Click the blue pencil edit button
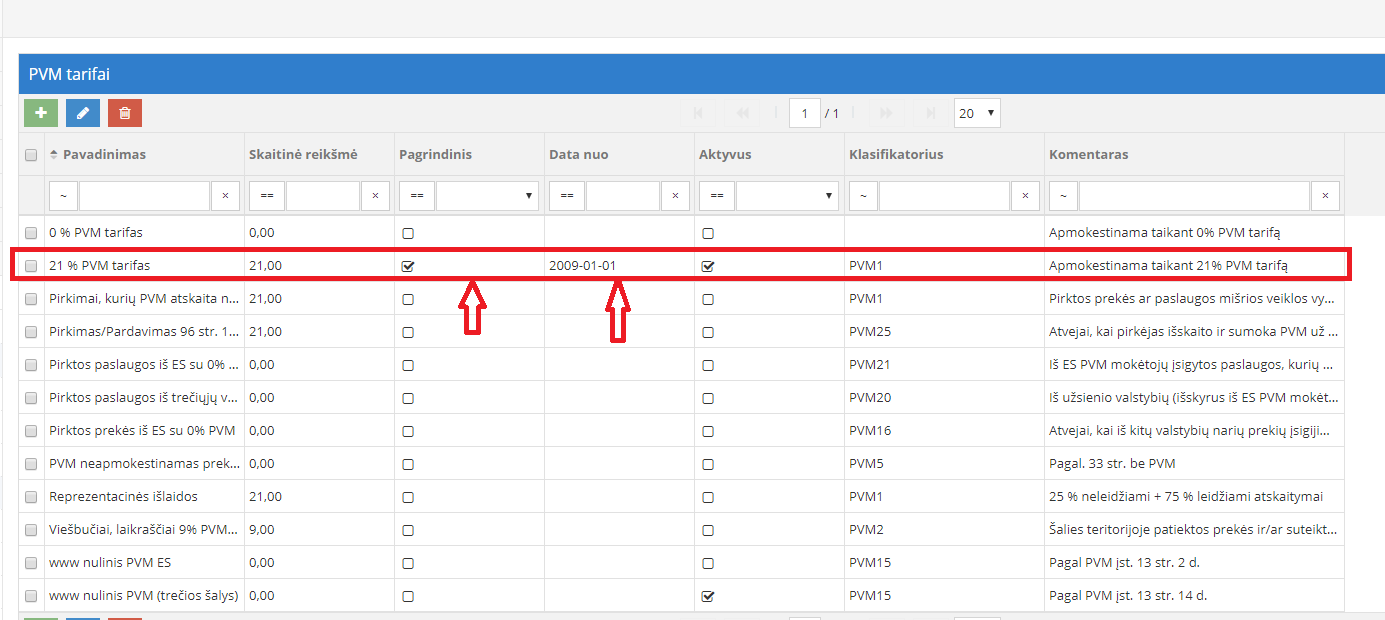 tap(83, 113)
